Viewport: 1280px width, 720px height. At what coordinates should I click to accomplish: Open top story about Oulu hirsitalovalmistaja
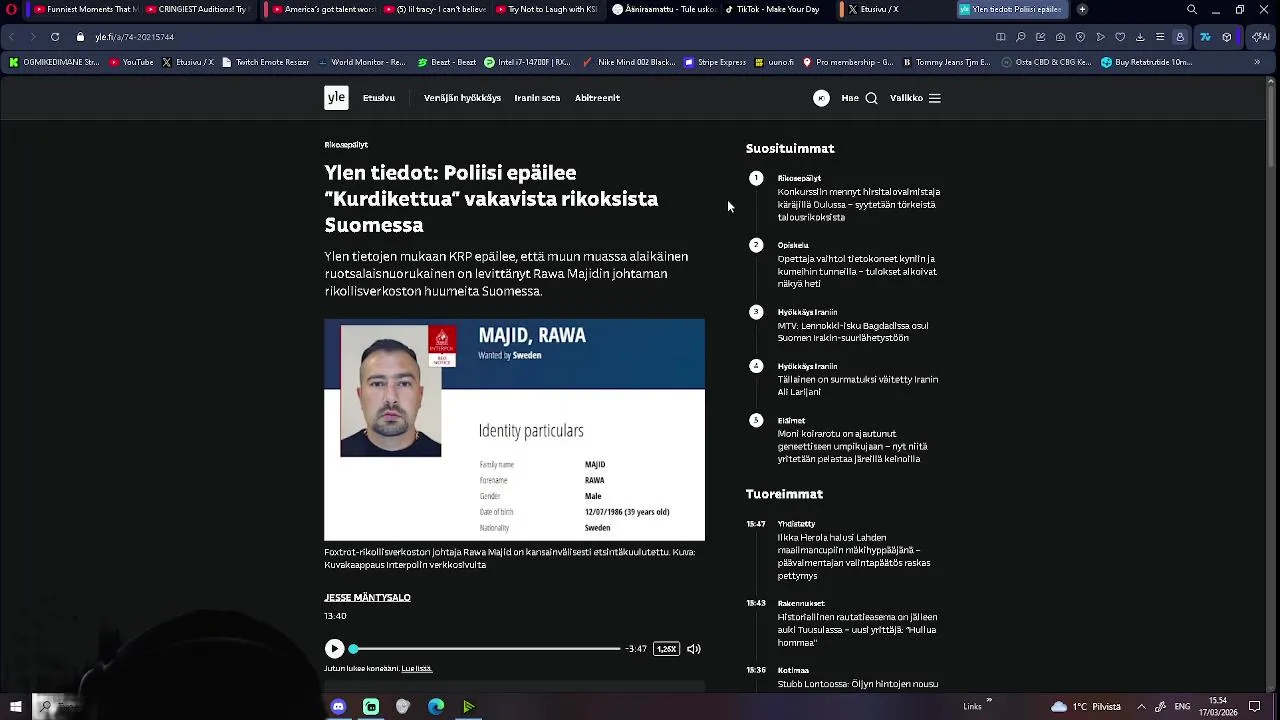858,204
